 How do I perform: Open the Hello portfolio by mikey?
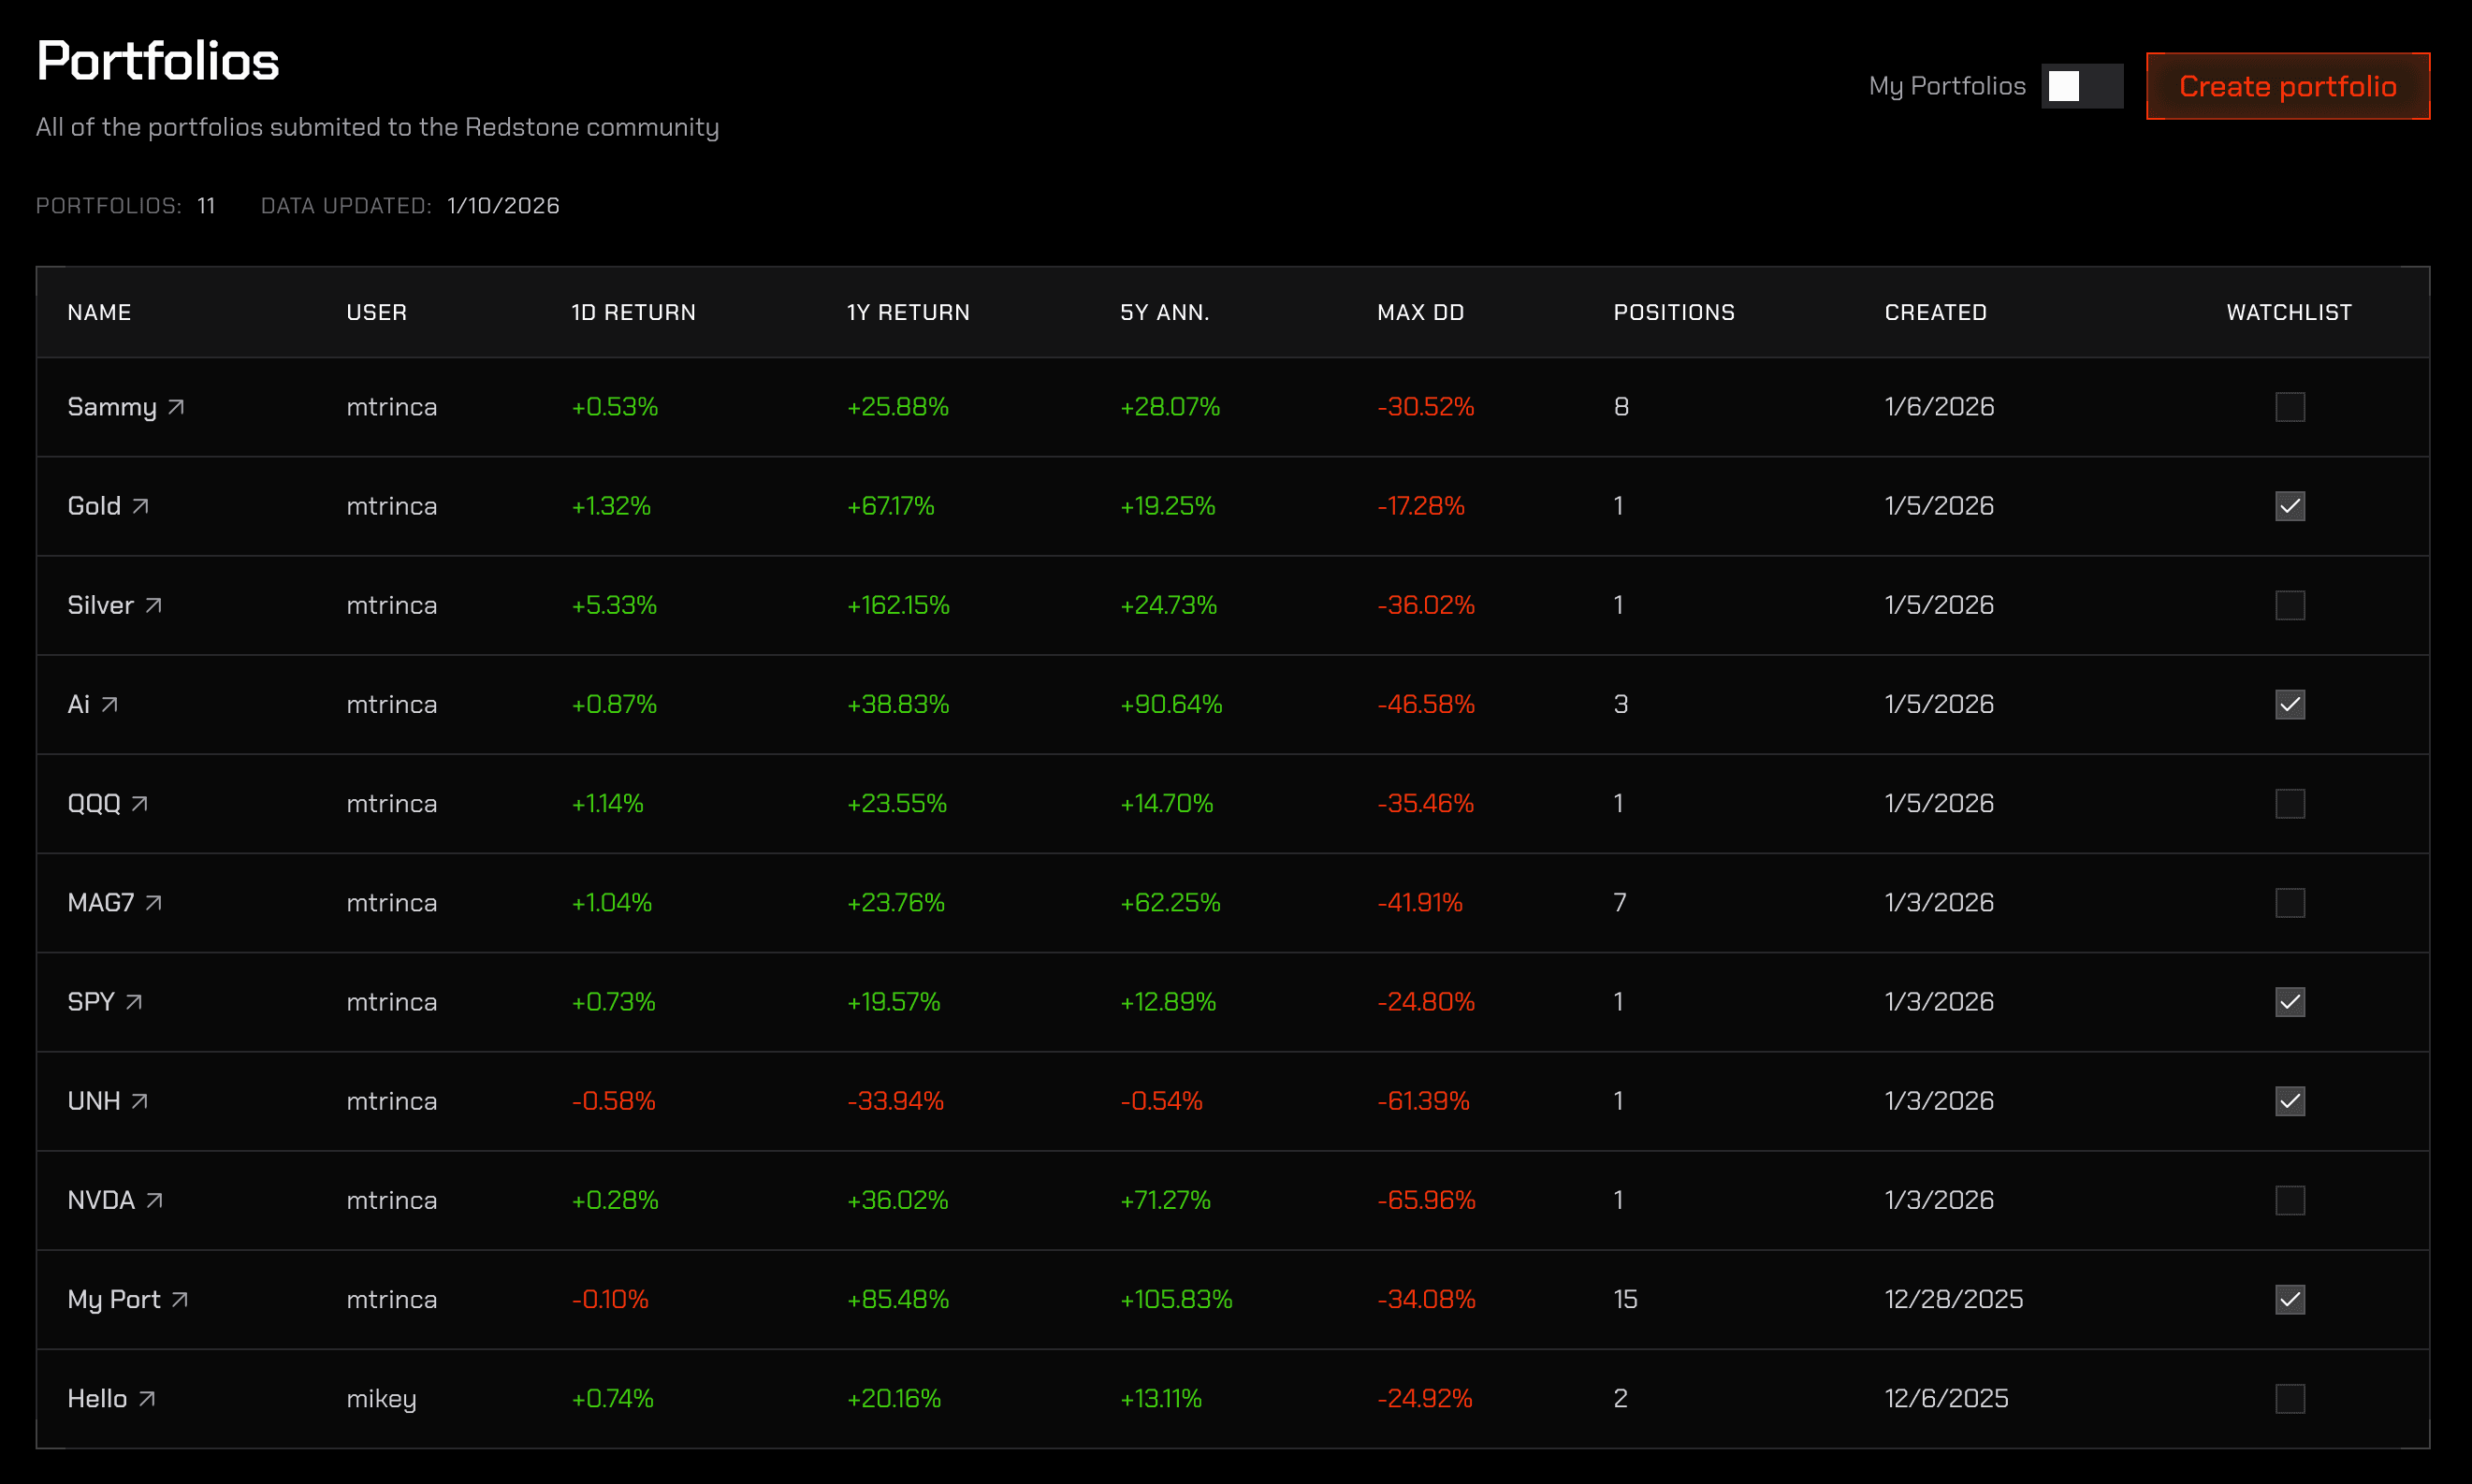tap(148, 1398)
